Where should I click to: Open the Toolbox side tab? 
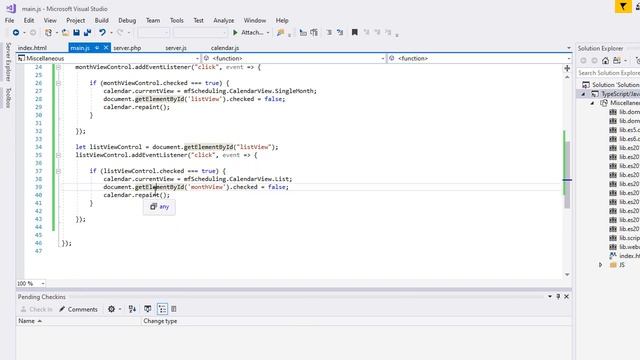point(8,98)
